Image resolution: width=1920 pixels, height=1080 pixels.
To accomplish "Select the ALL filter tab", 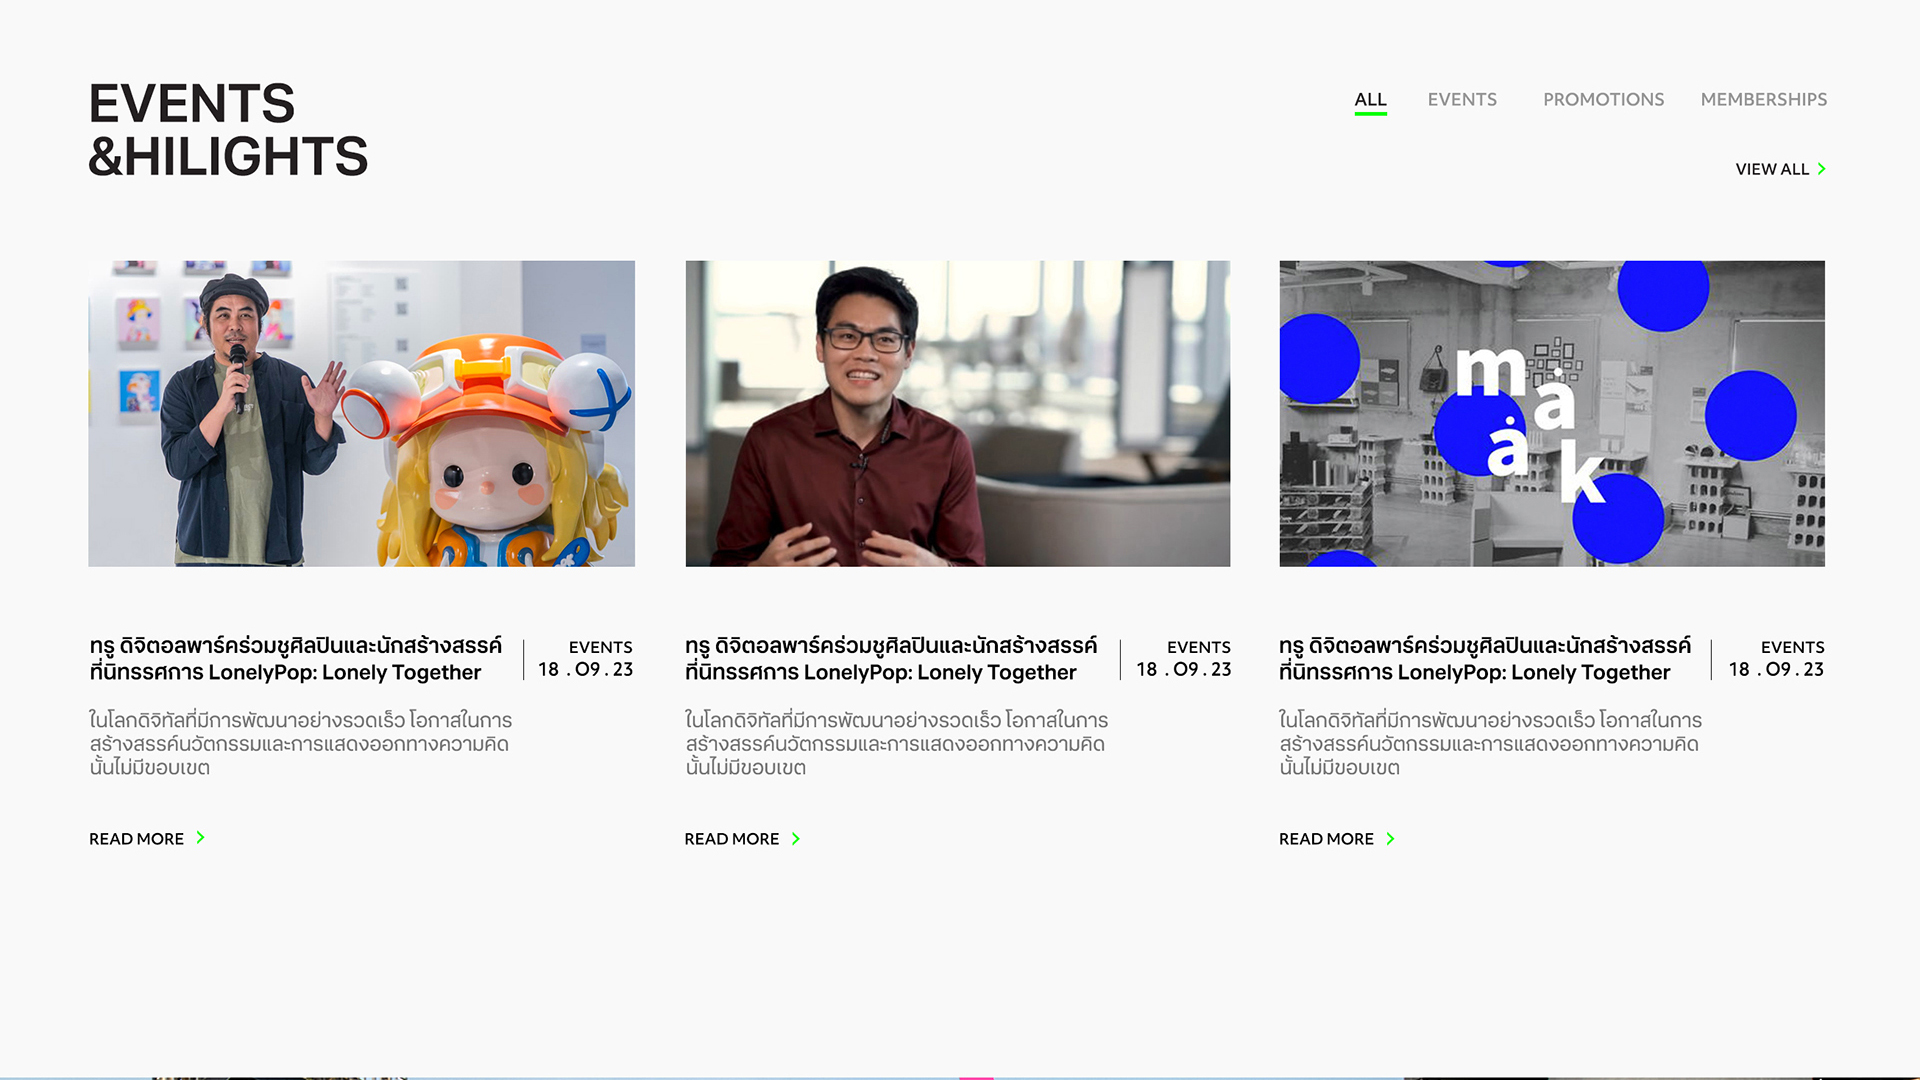I will pos(1370,100).
